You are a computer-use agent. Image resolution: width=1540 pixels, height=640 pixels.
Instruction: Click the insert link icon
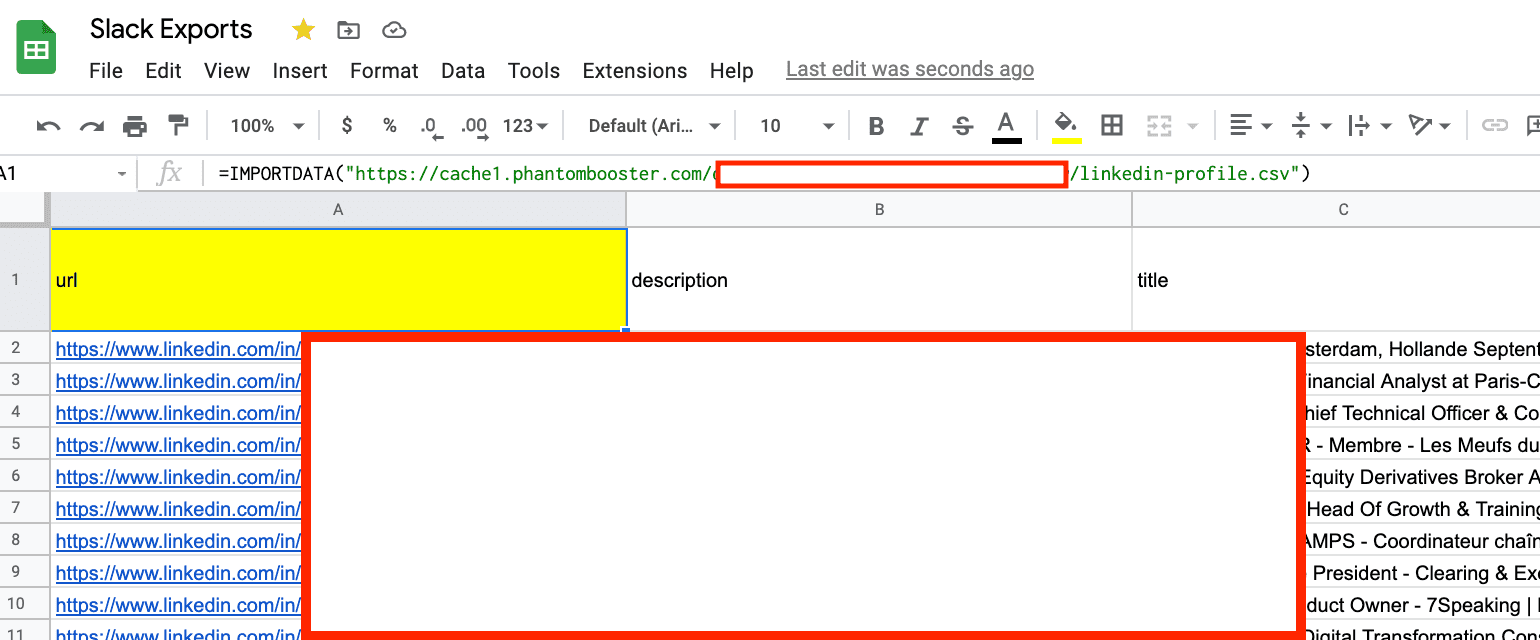click(x=1494, y=126)
